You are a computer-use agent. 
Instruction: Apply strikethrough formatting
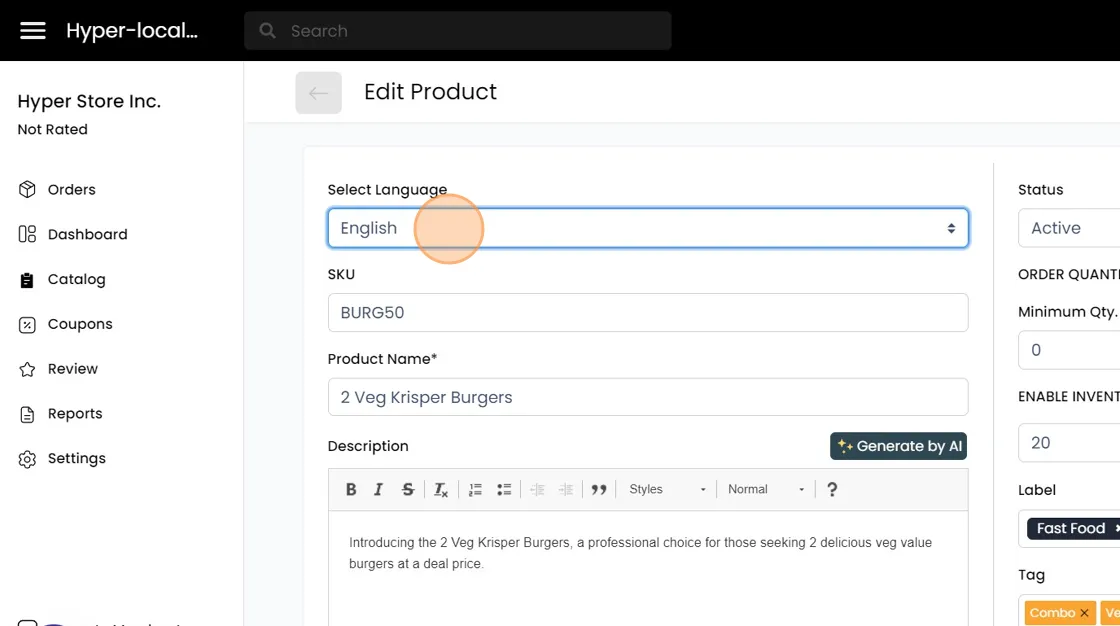[408, 489]
